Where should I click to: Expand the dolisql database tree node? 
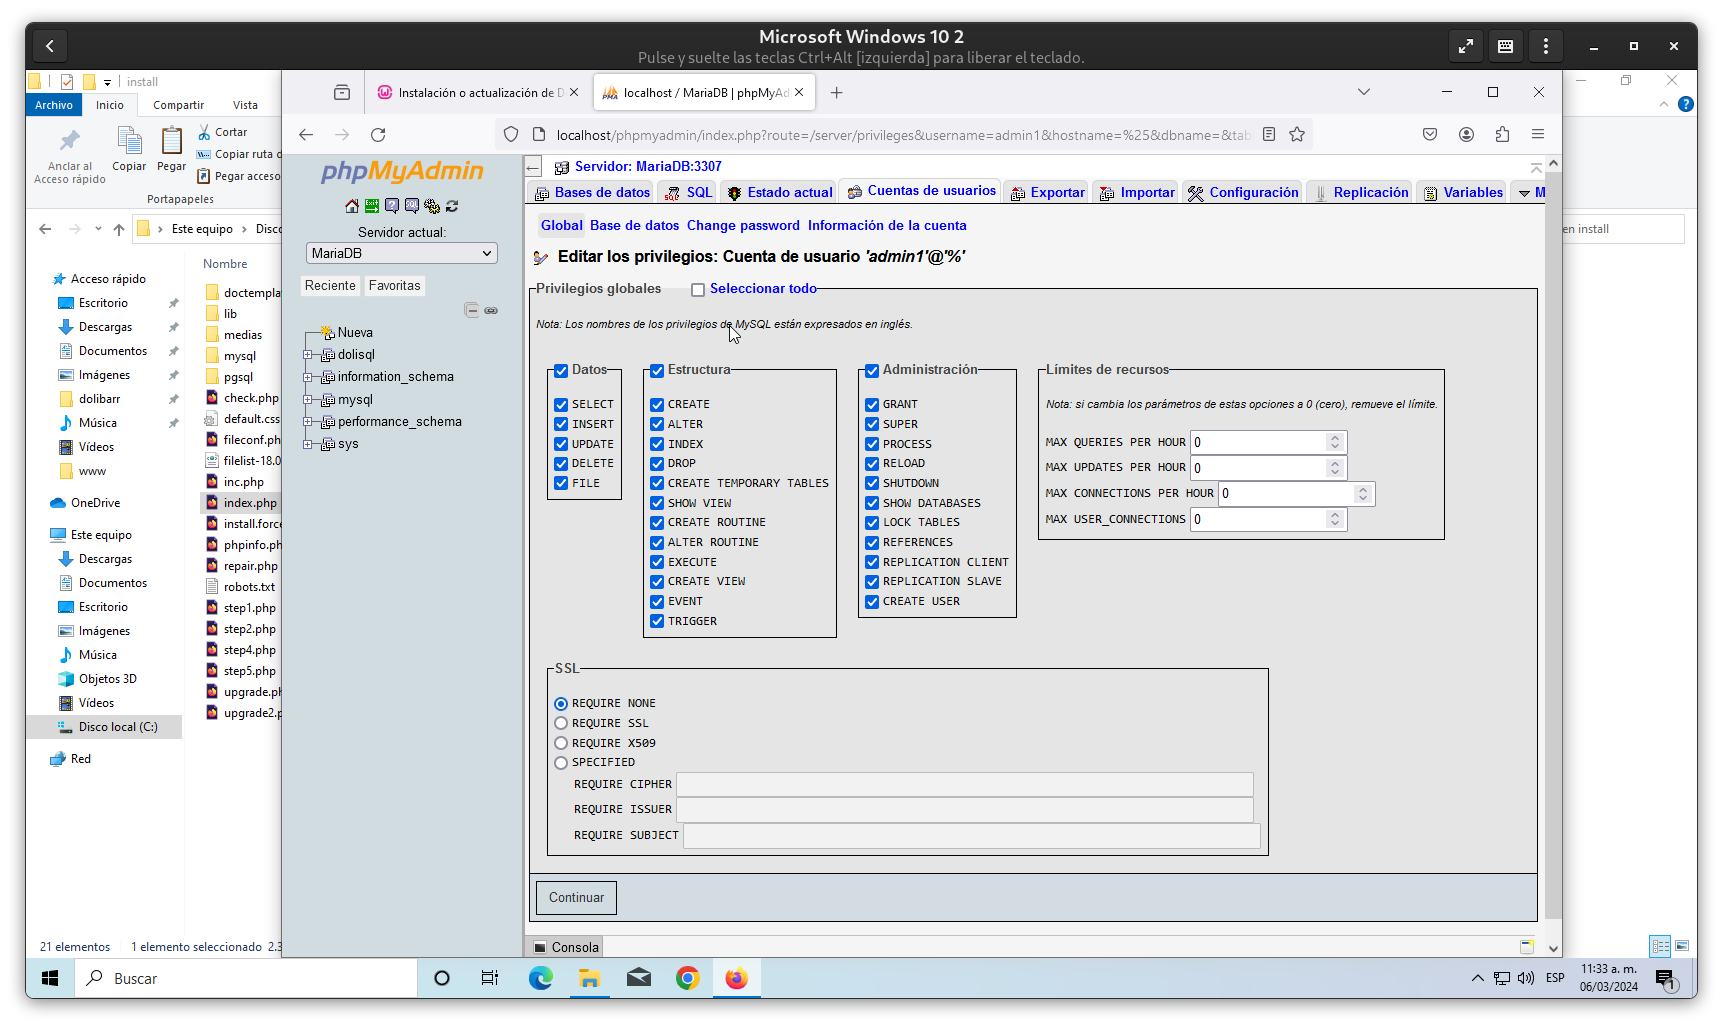click(x=308, y=355)
